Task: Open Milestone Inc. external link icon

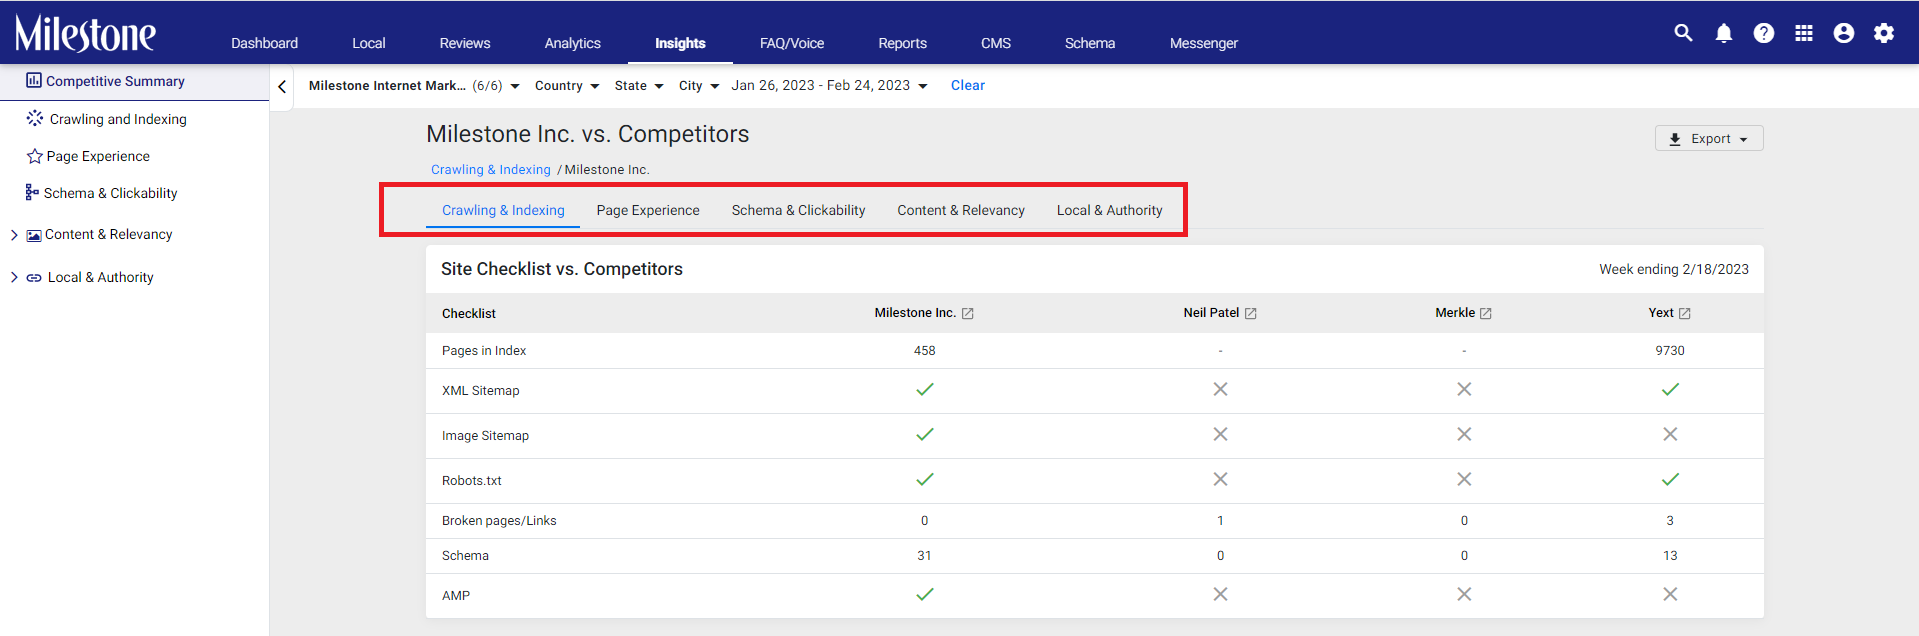Action: (x=968, y=314)
